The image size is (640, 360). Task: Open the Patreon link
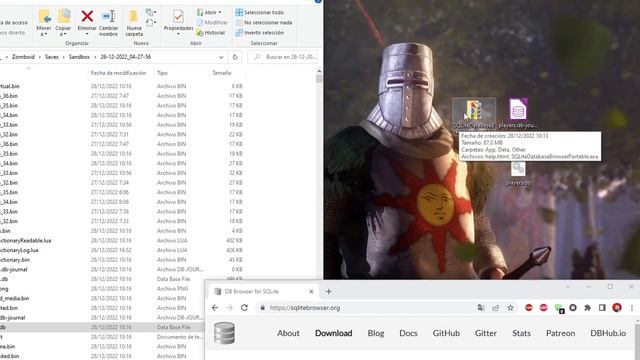click(x=560, y=333)
